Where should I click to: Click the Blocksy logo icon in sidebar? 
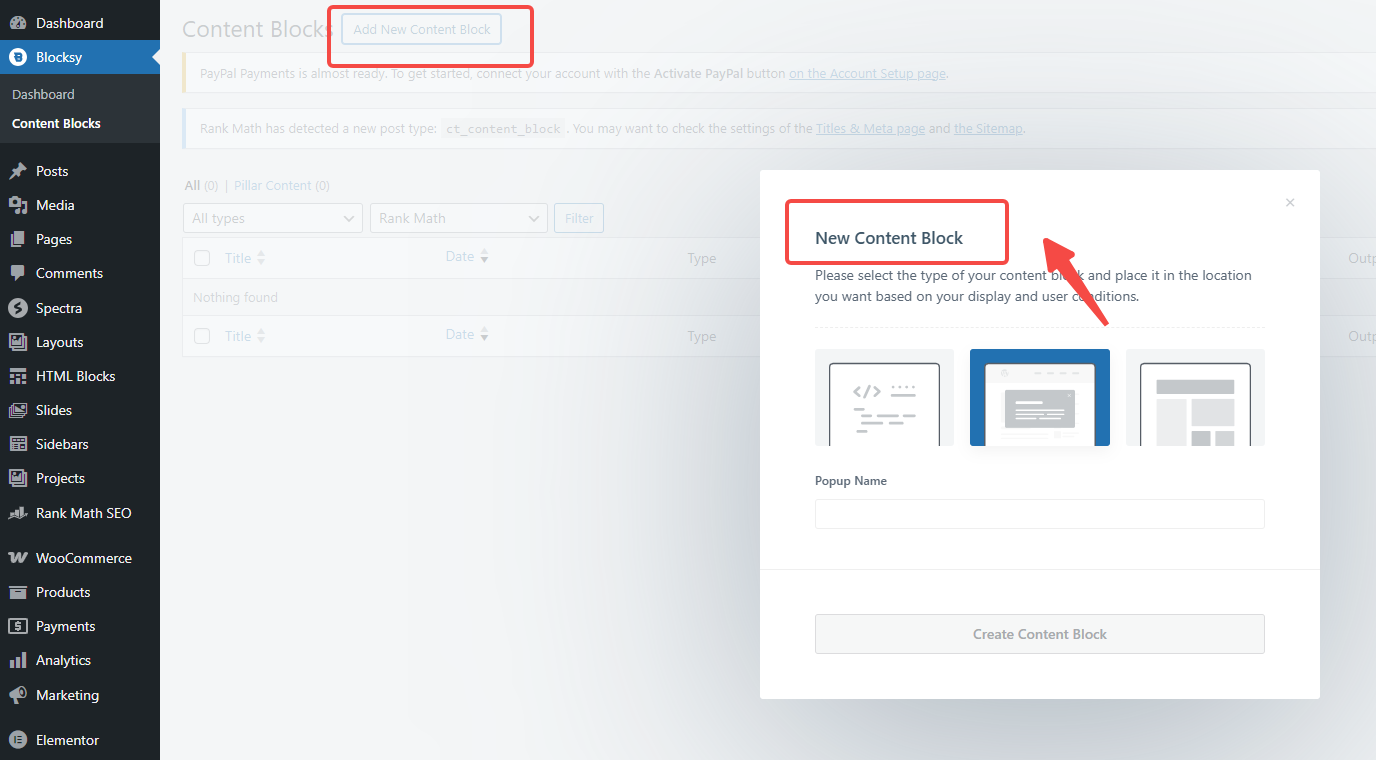[18, 57]
